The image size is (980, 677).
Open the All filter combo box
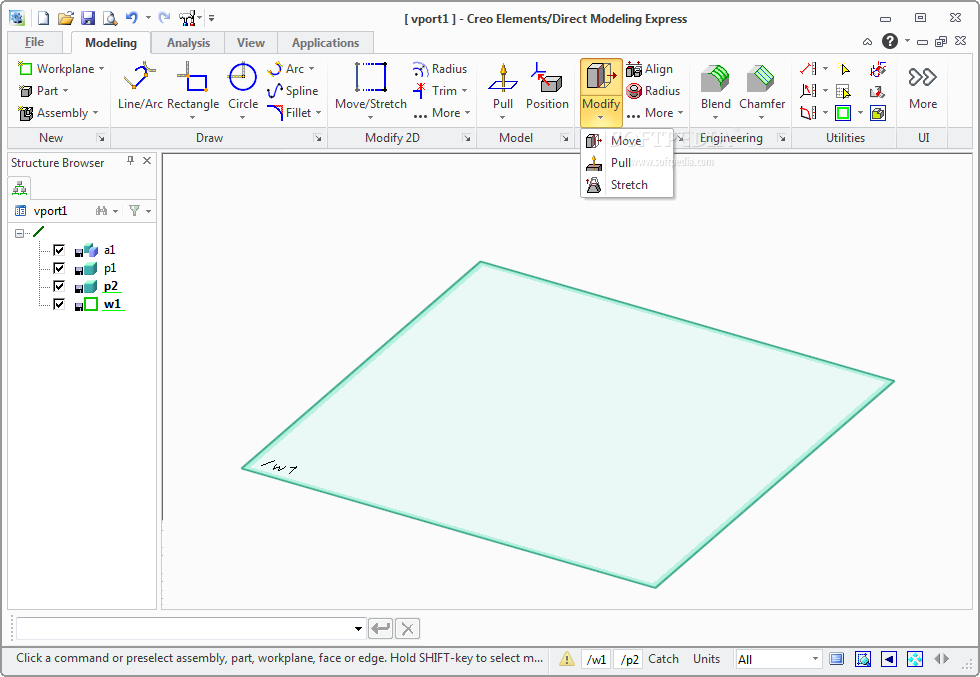click(x=778, y=659)
